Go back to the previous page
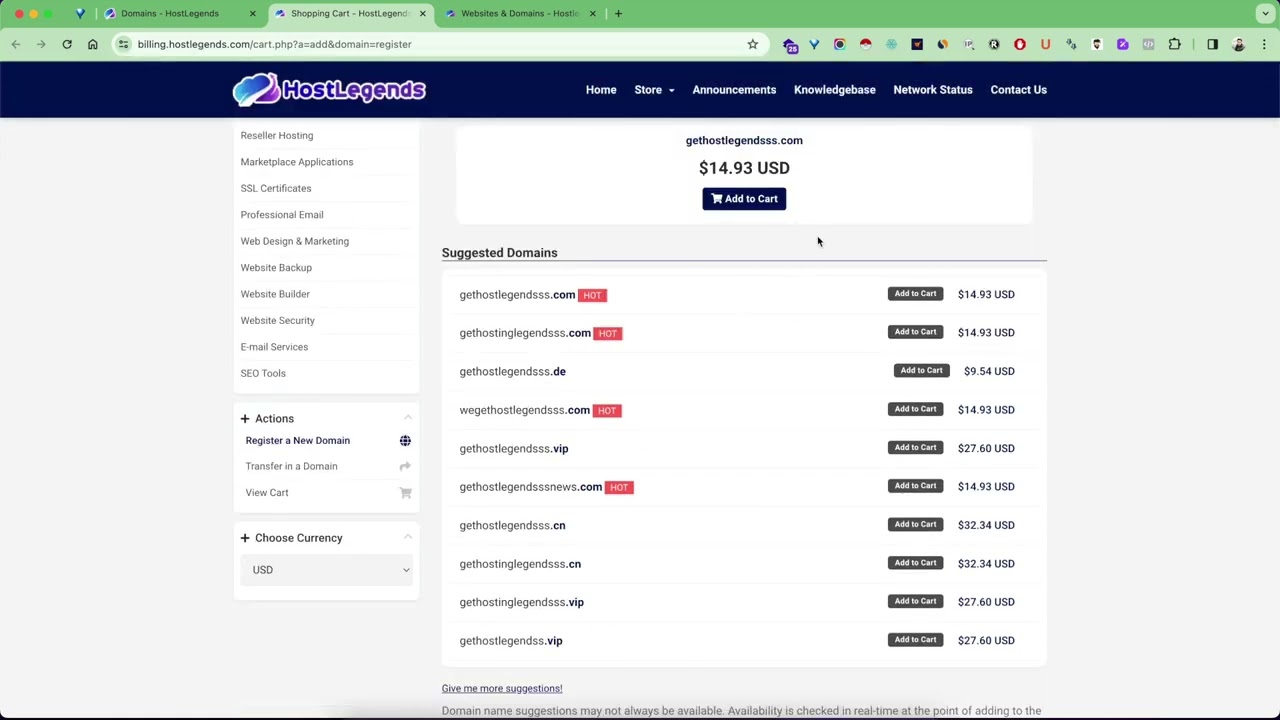 tap(16, 44)
